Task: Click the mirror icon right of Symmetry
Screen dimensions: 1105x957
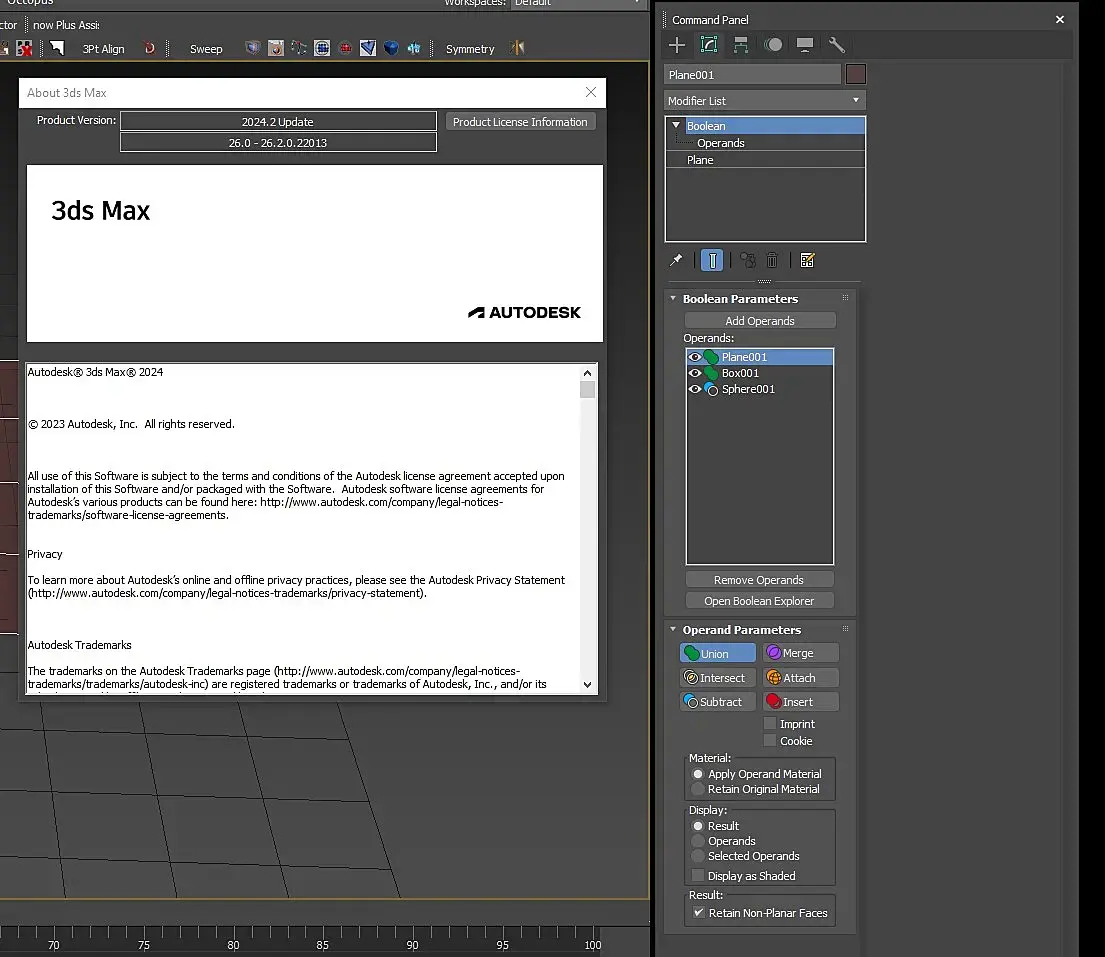Action: pyautogui.click(x=518, y=48)
